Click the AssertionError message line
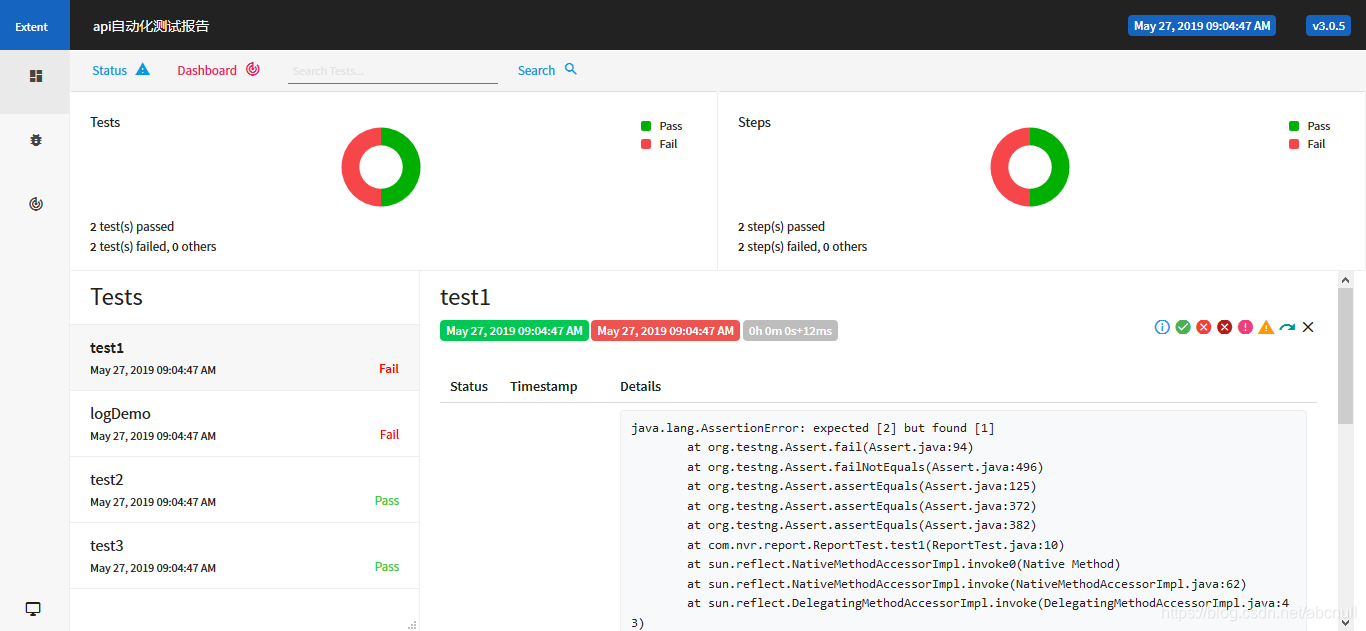1366x631 pixels. click(x=813, y=428)
